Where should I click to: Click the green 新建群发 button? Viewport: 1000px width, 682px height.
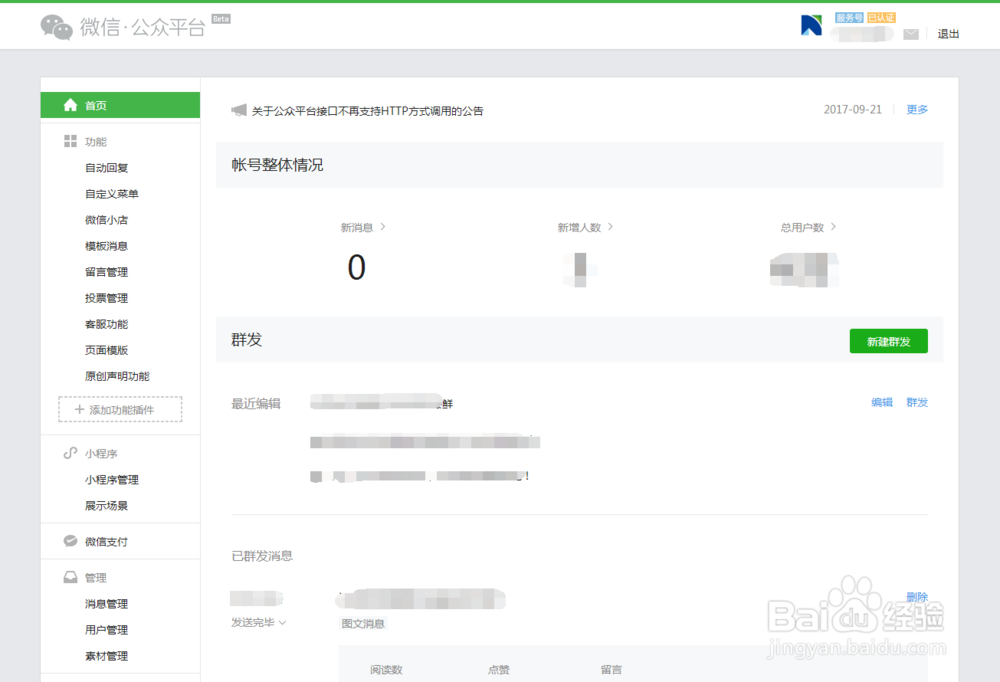tap(888, 341)
